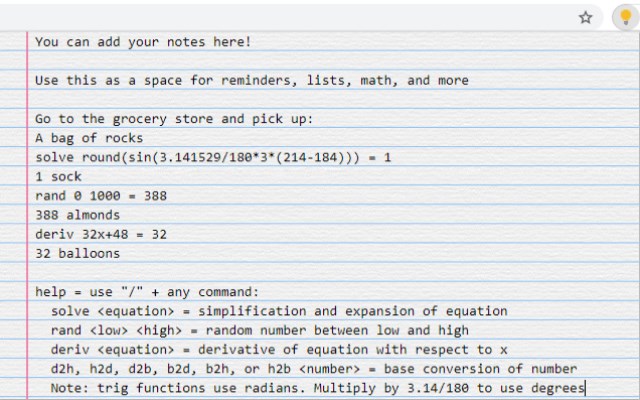640x400 pixels.
Task: Place cursor after "You can add your notes here!"
Action: (252, 42)
